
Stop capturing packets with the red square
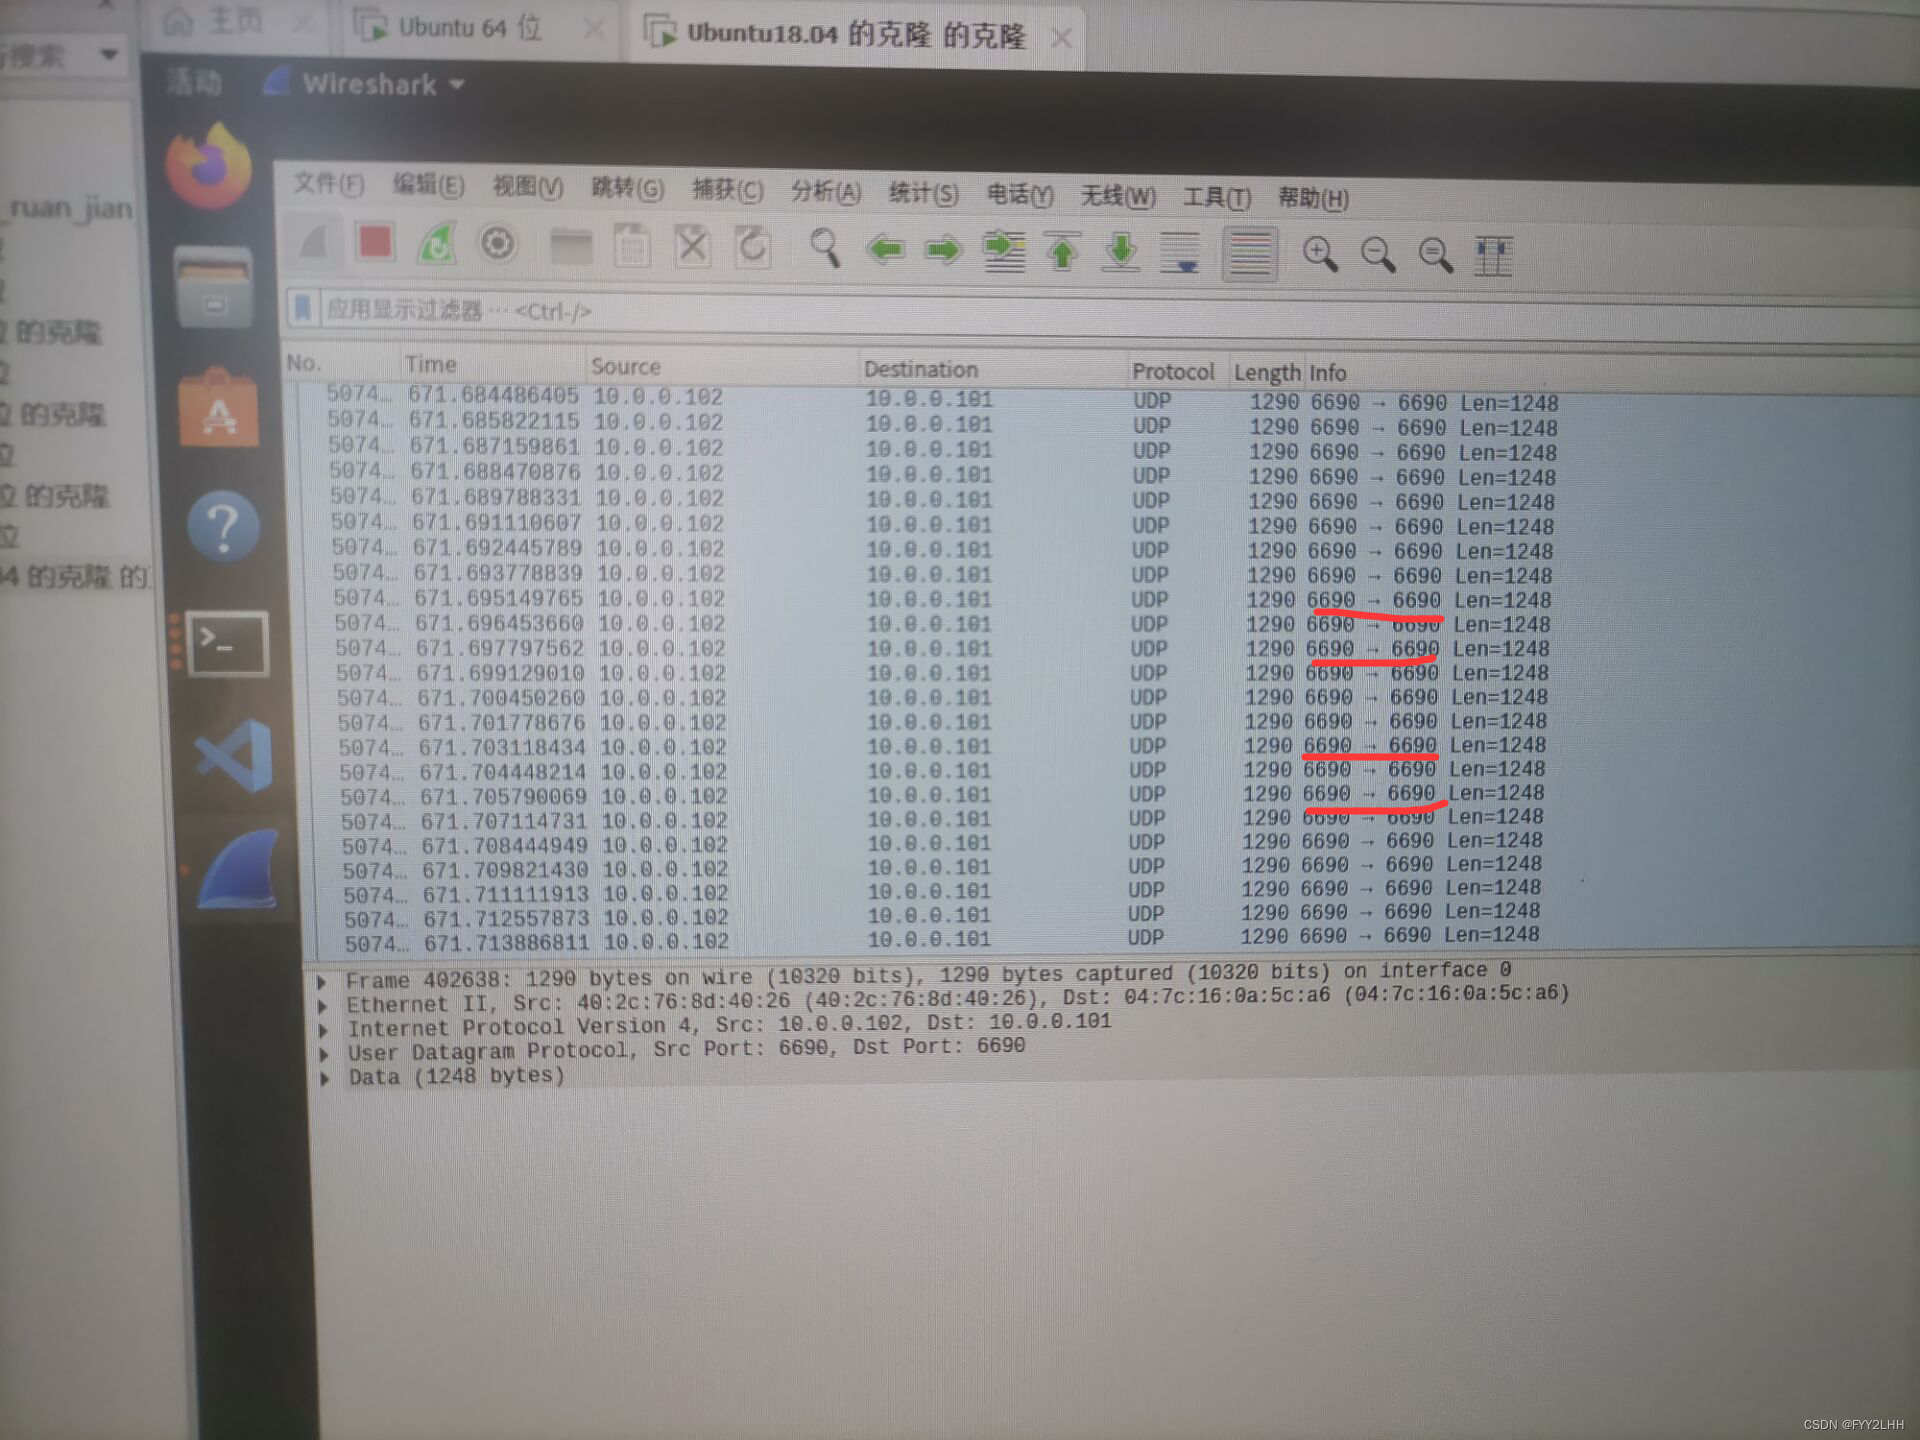(x=375, y=243)
